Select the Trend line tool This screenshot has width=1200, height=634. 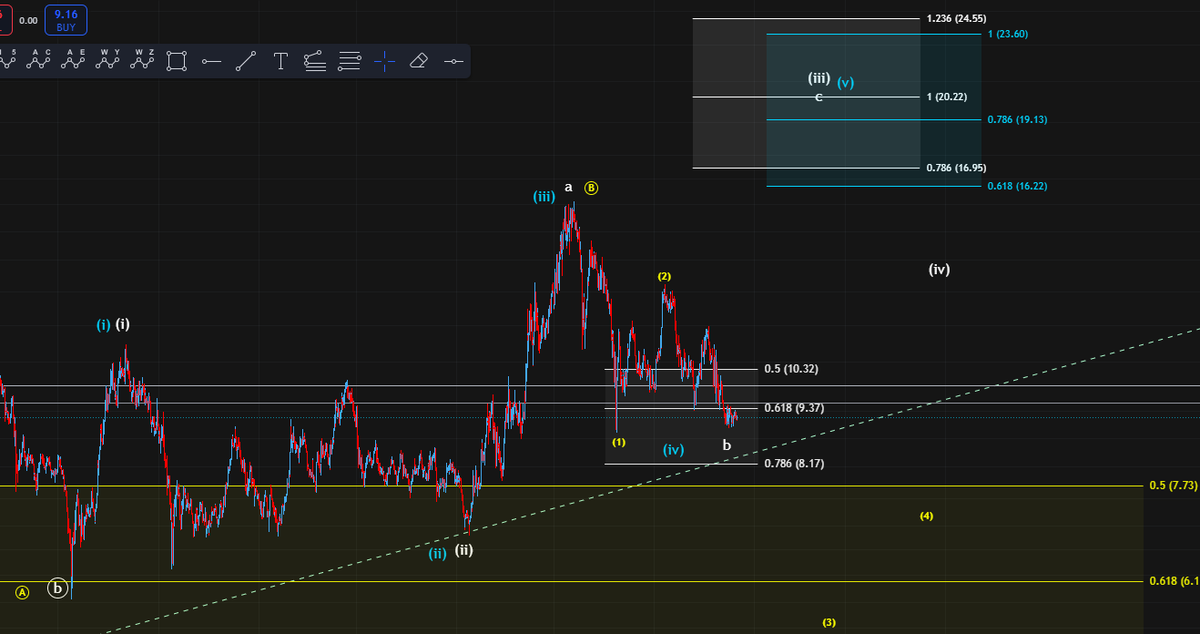coord(245,62)
